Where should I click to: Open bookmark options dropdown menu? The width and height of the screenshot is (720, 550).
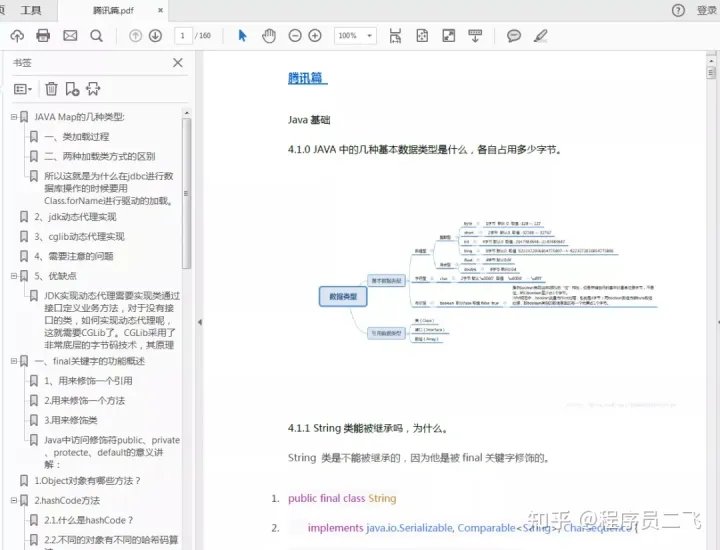coord(22,89)
